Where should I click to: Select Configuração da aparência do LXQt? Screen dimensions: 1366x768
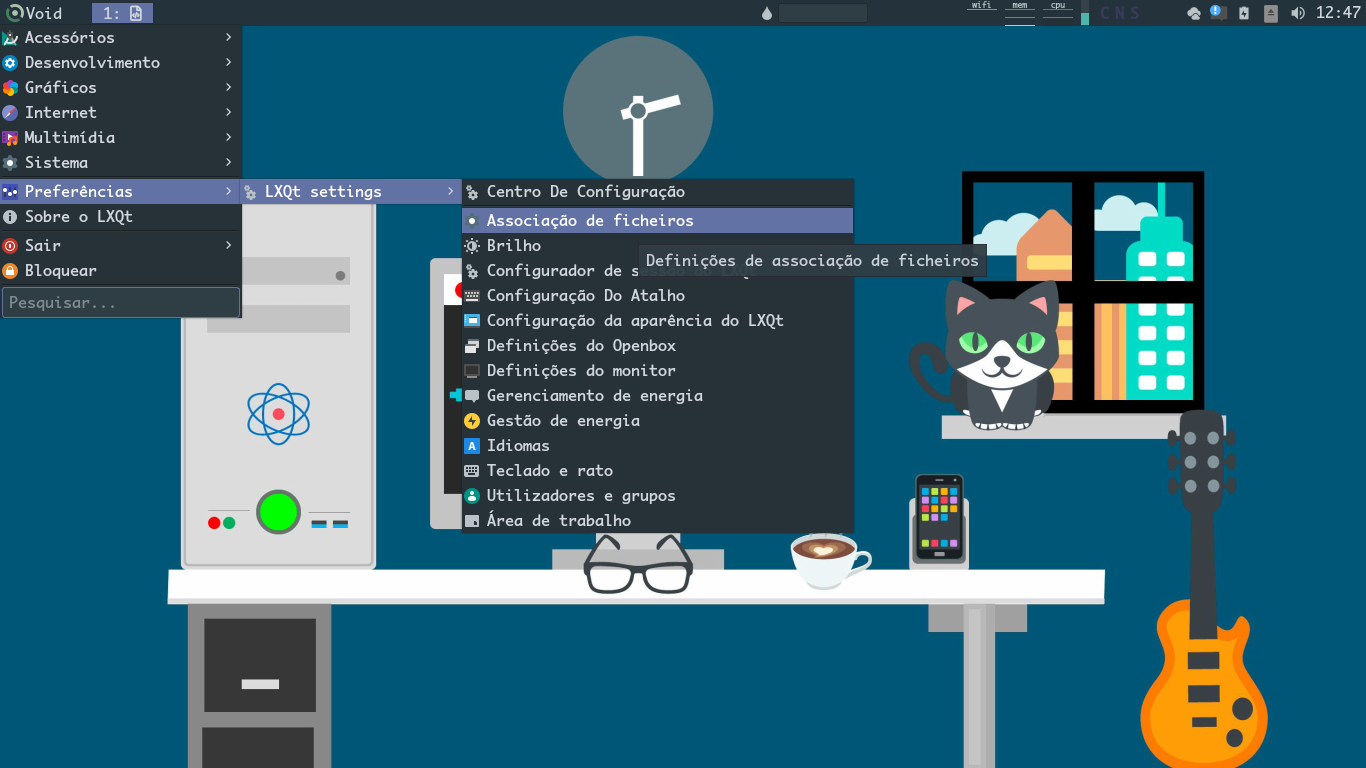634,321
